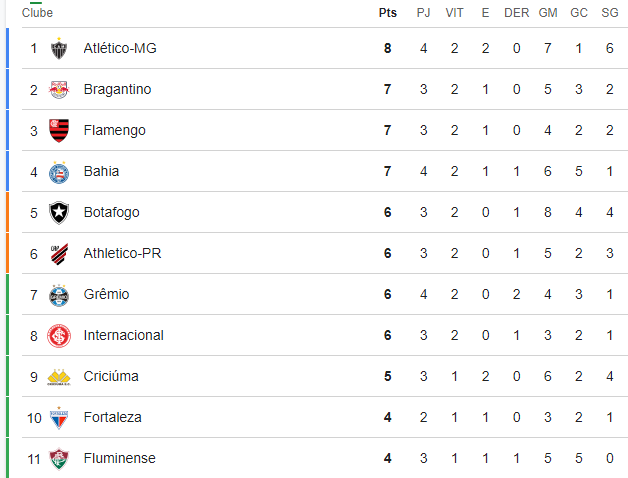Click the GM column header
Viewport: 628px width, 478px height.
(x=548, y=13)
